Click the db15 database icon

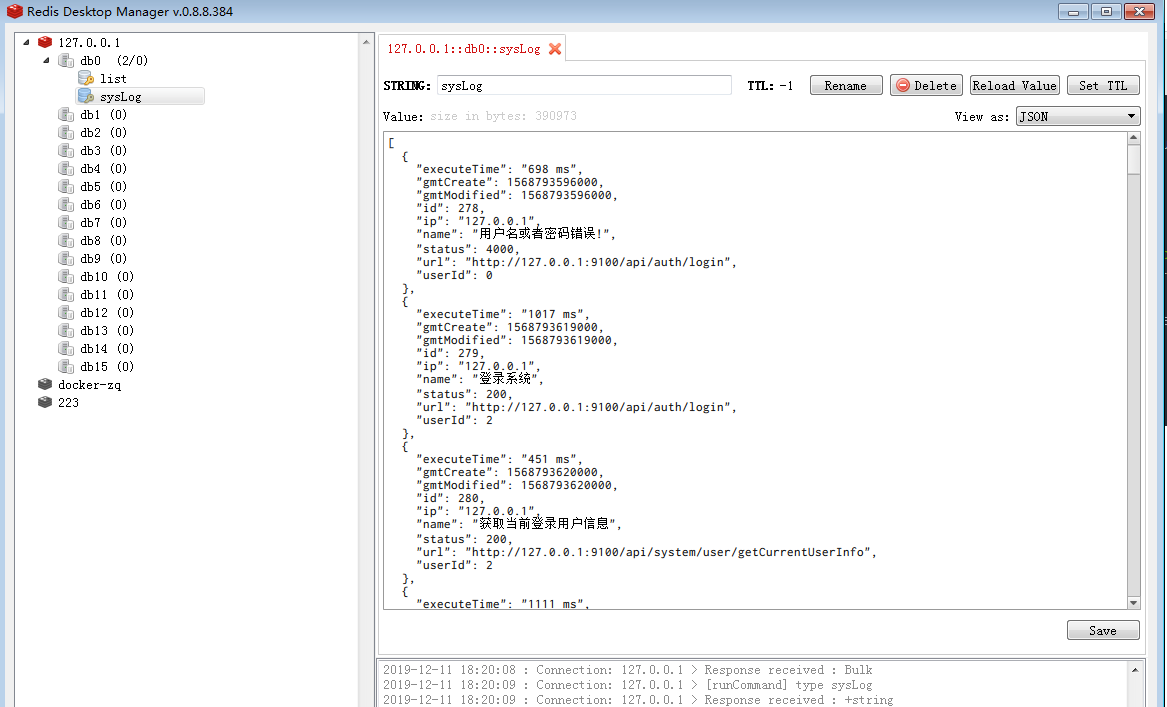pos(66,366)
